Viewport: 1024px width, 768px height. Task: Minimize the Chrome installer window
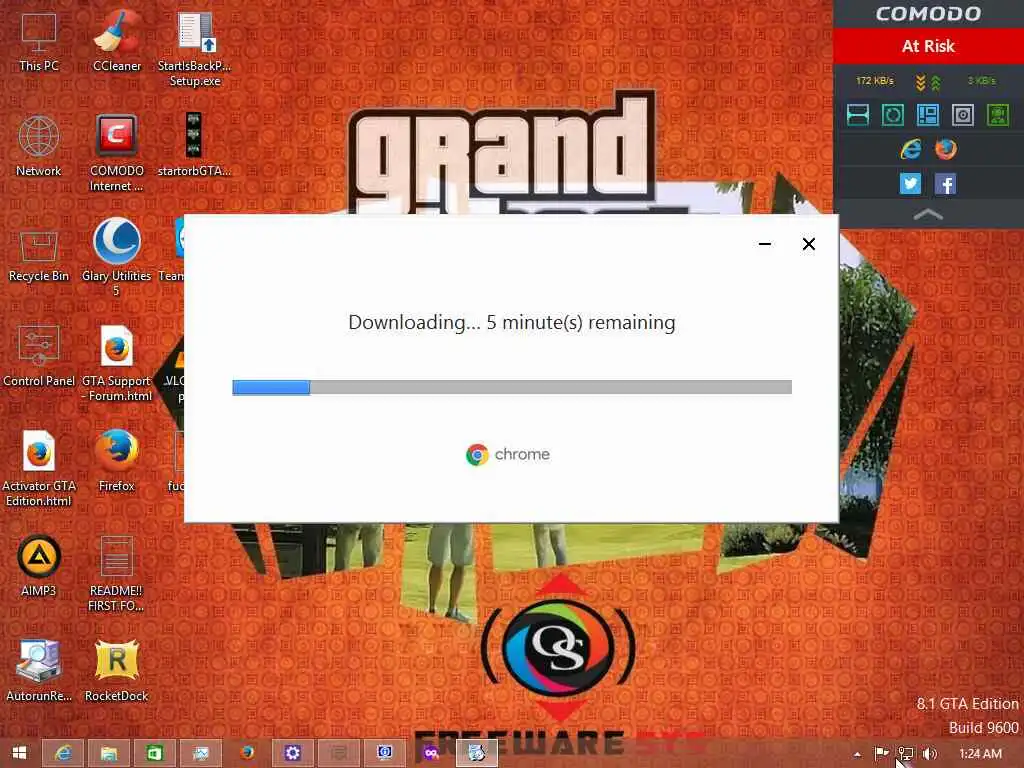[x=765, y=244]
